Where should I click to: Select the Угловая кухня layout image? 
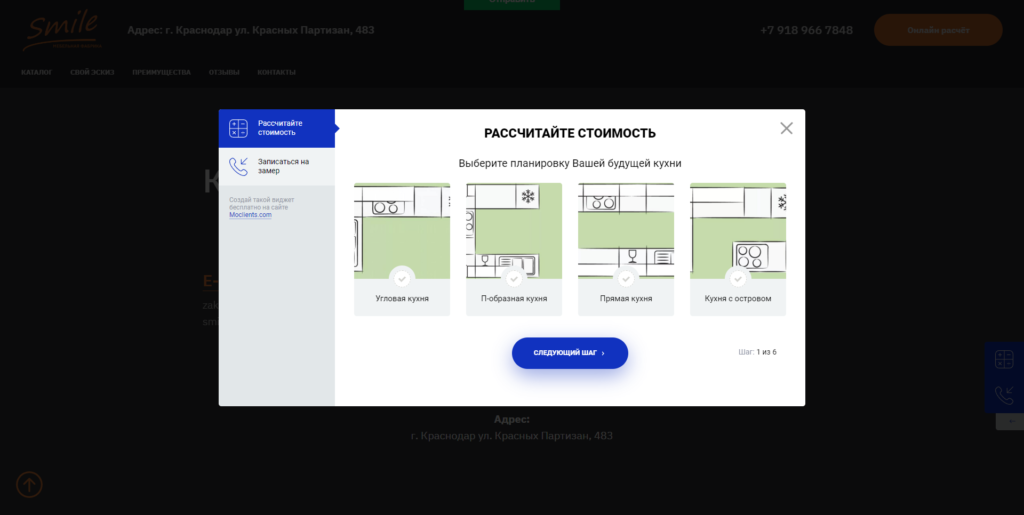(x=402, y=231)
